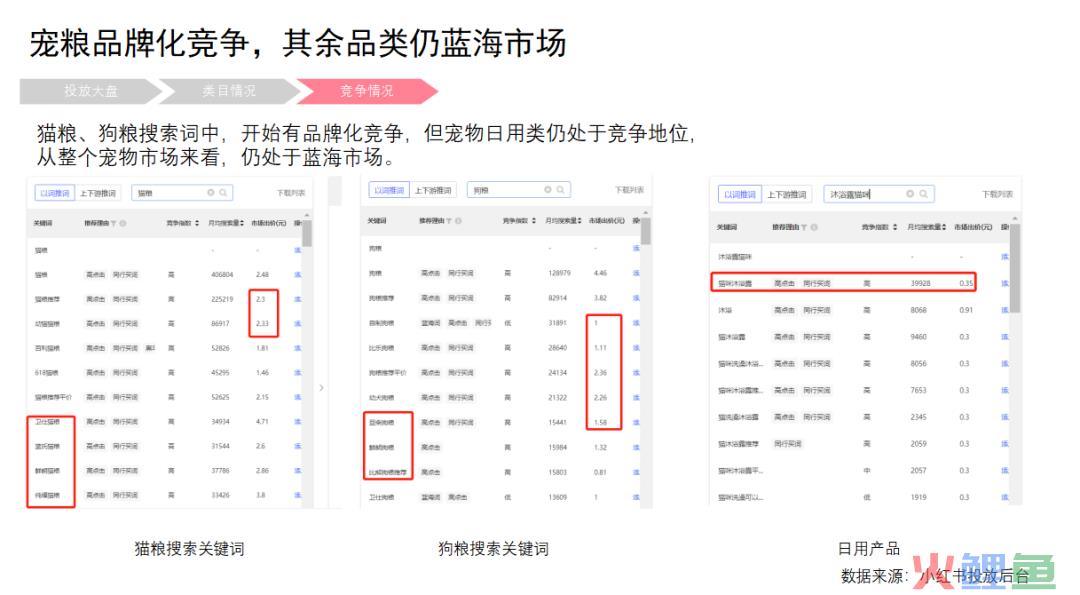The width and height of the screenshot is (1080, 595).
Task: Focus the 沐浴露猫咪 search field
Action: coord(879,194)
